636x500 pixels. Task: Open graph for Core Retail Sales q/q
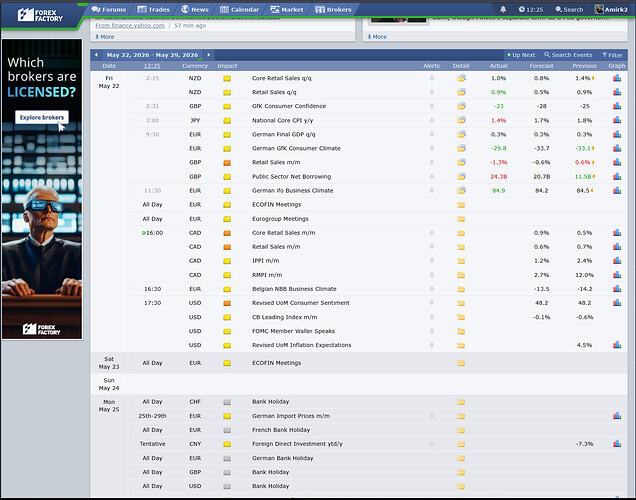tap(617, 78)
